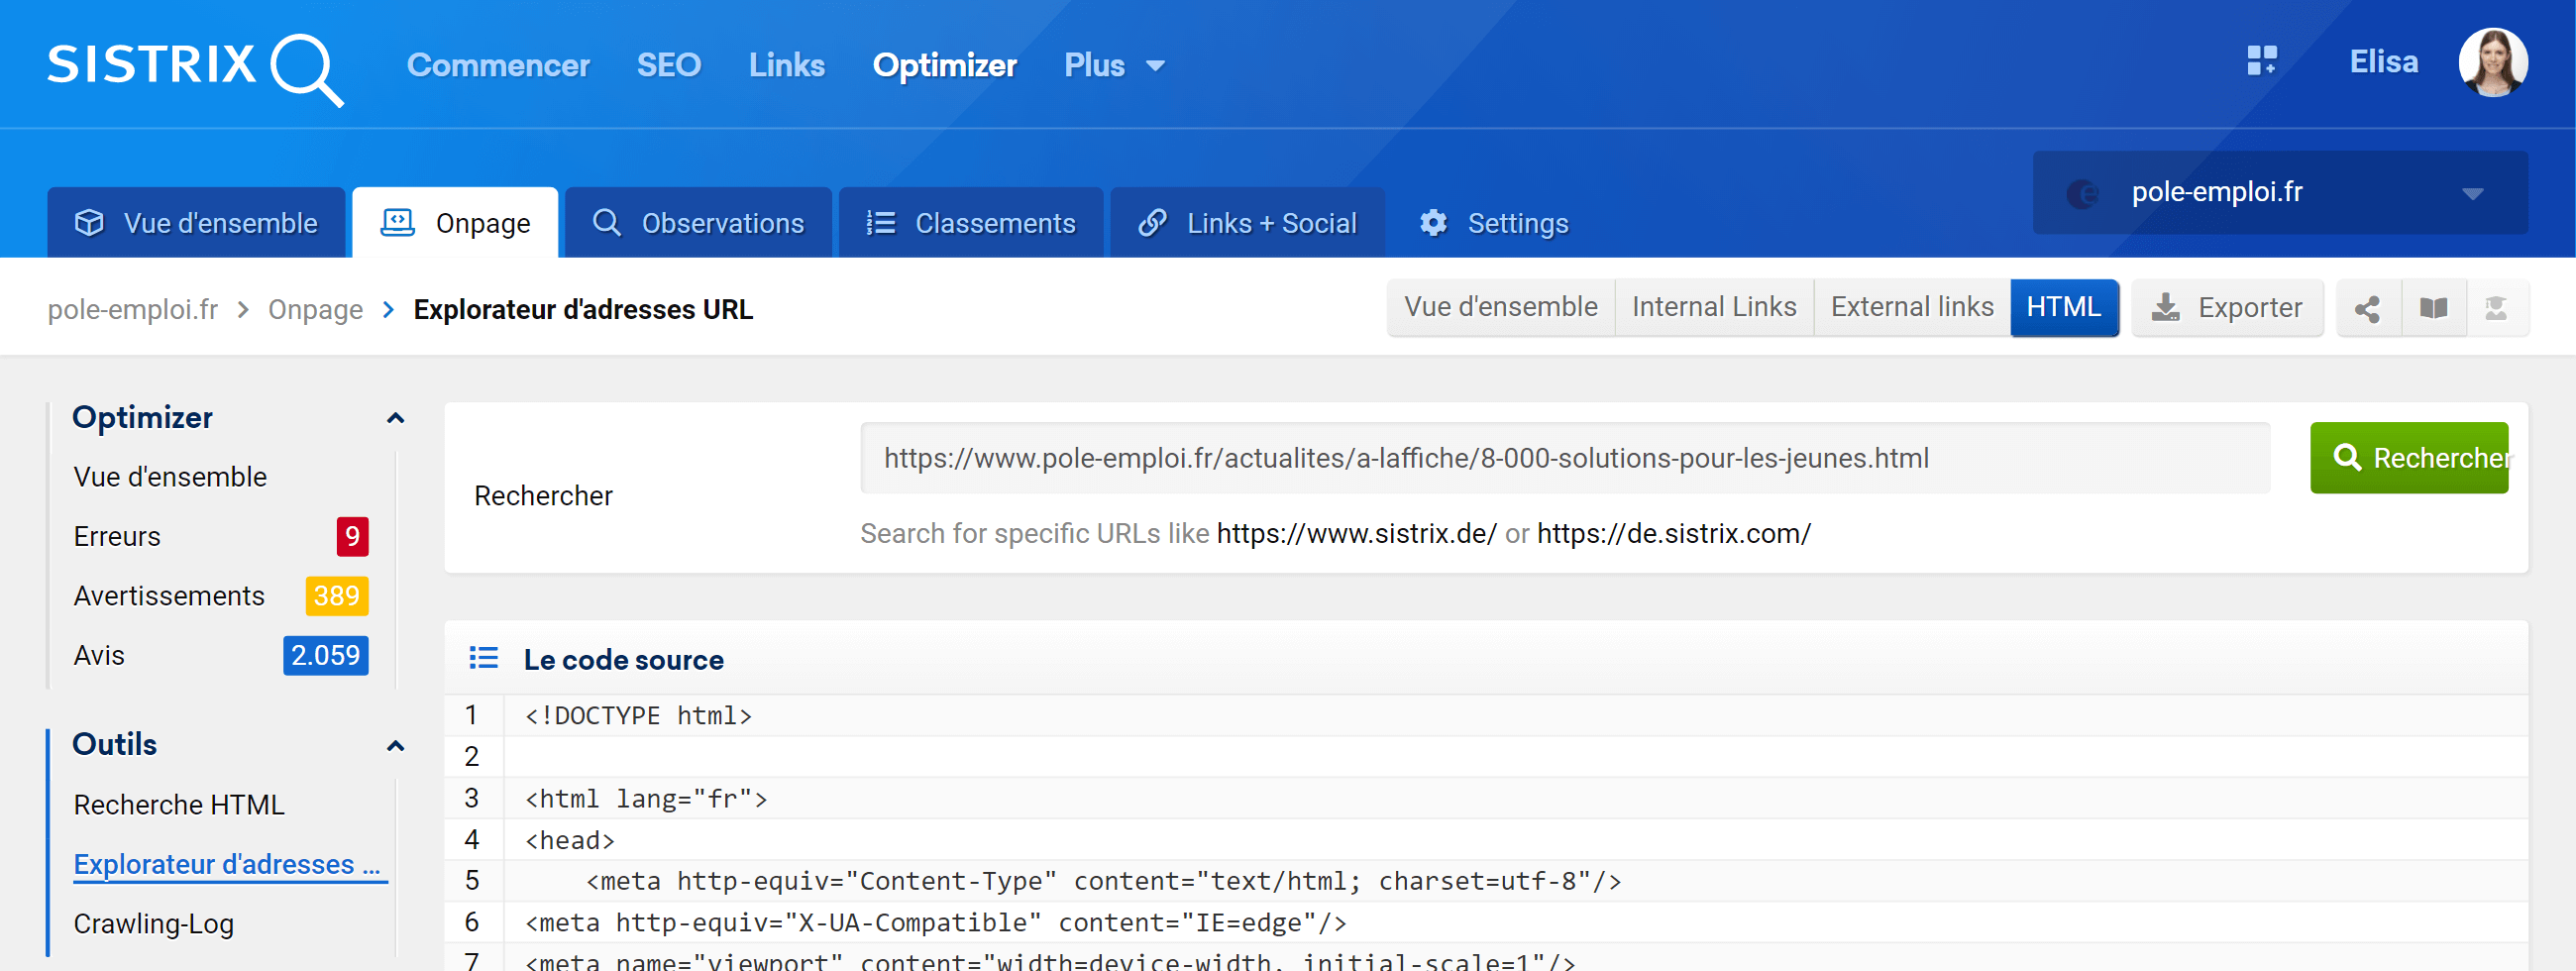Viewport: 2576px width, 971px height.
Task: Open the SEO section
Action: tap(669, 65)
